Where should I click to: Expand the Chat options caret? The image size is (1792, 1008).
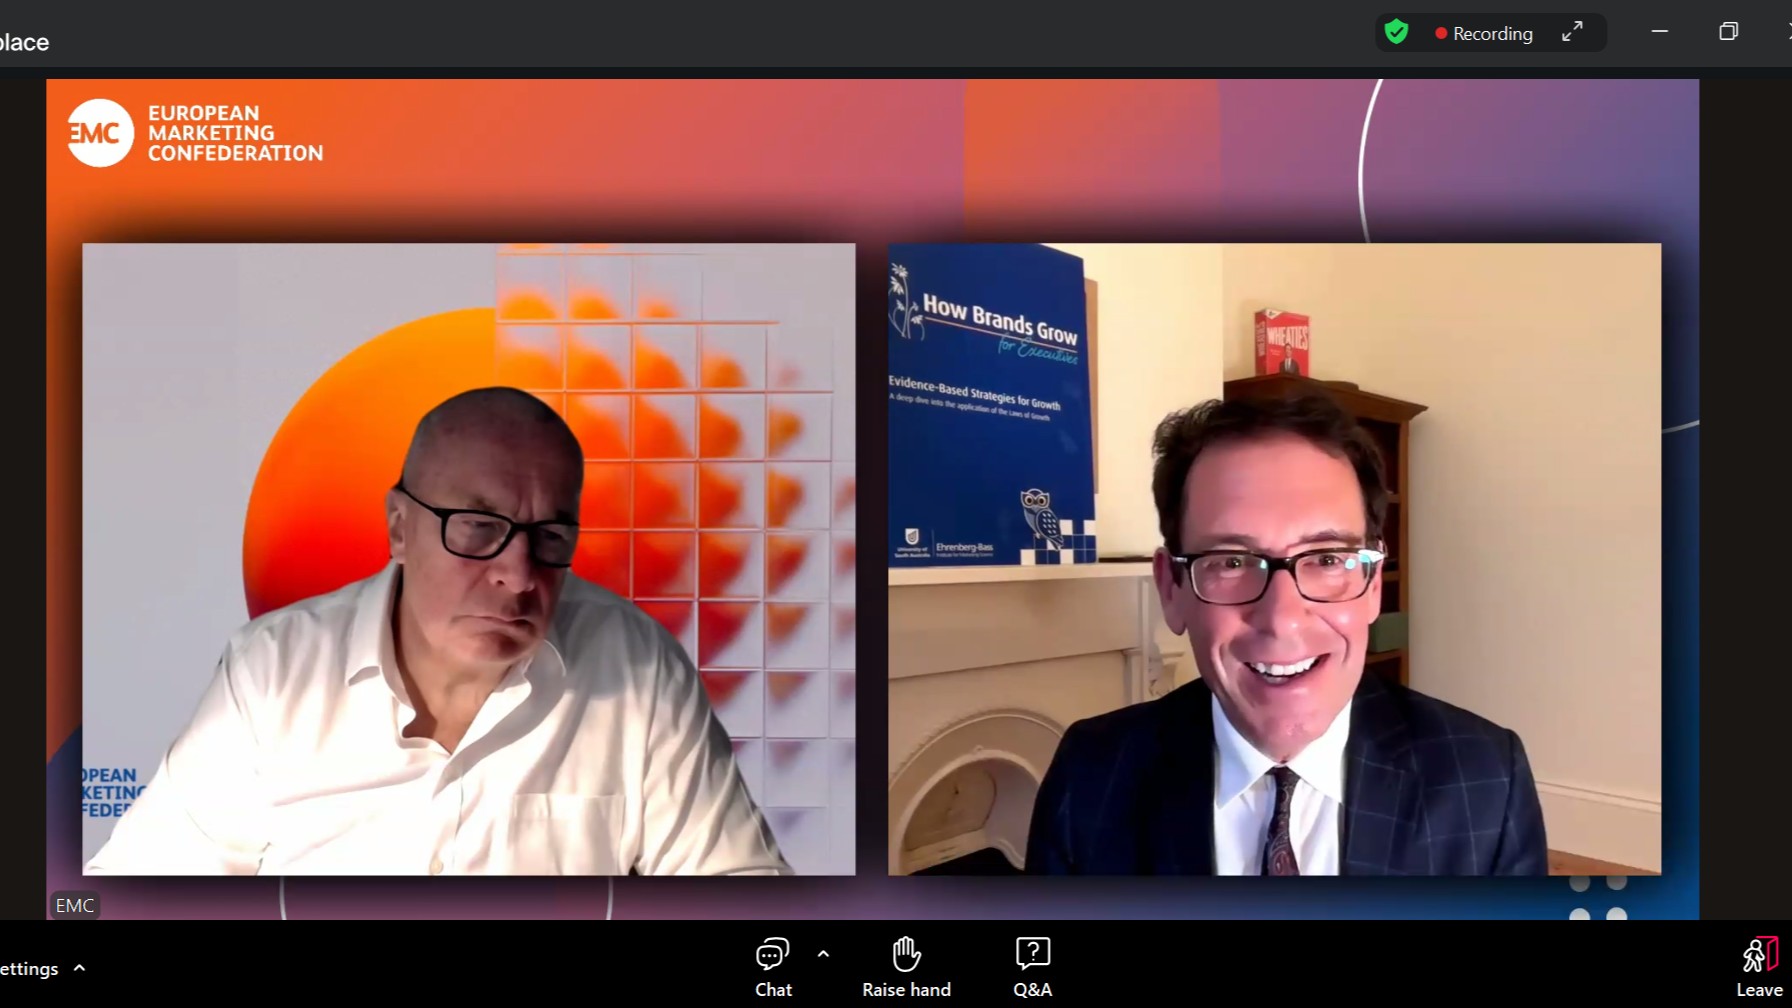(823, 954)
